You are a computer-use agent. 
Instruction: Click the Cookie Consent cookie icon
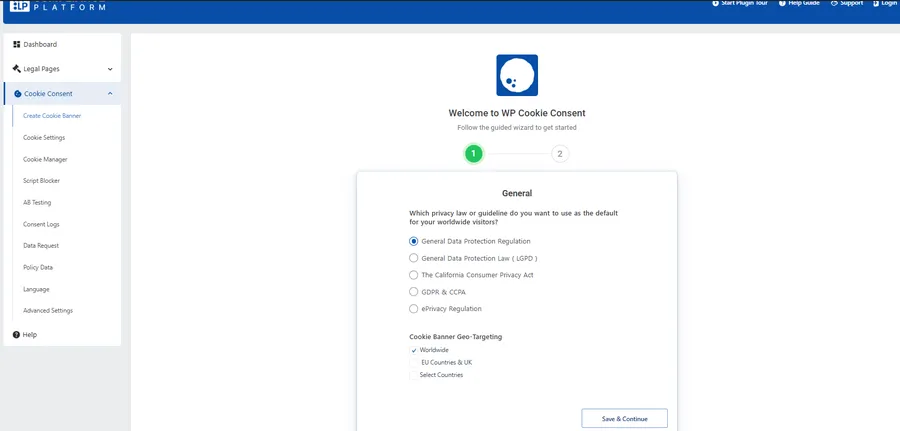(x=18, y=94)
